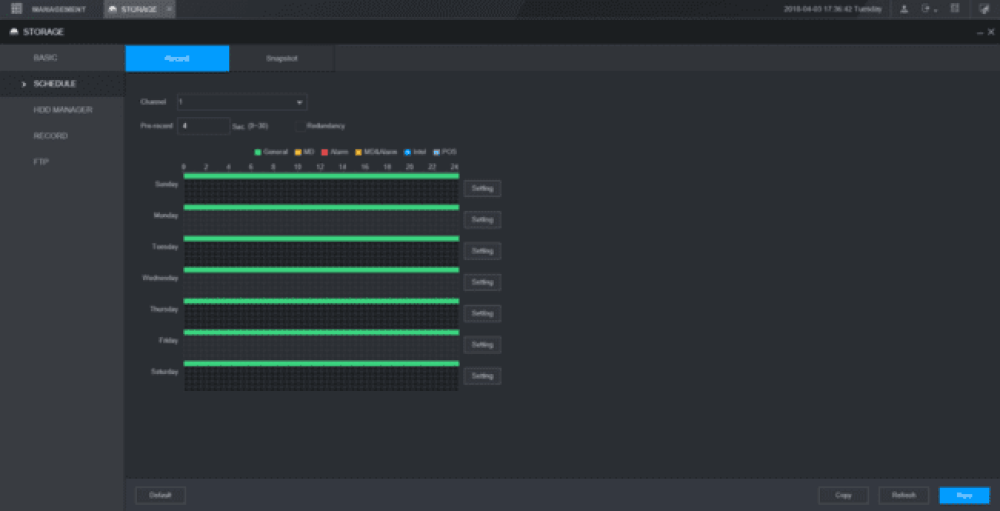Open RECORD in the sidebar
Image resolution: width=1000 pixels, height=511 pixels.
pyautogui.click(x=50, y=136)
